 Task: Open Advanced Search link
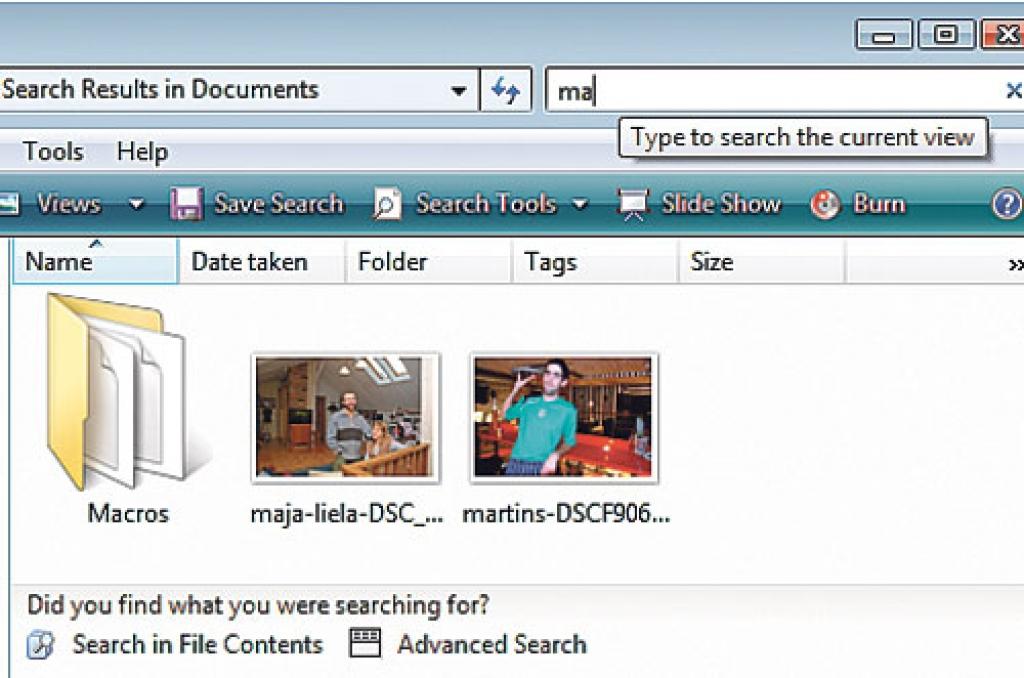(x=491, y=645)
